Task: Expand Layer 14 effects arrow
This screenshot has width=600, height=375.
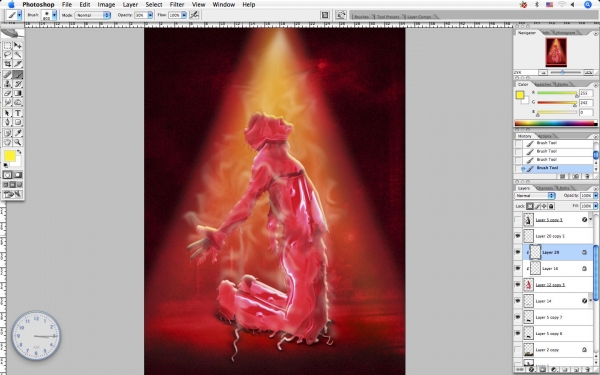Action: pos(590,301)
